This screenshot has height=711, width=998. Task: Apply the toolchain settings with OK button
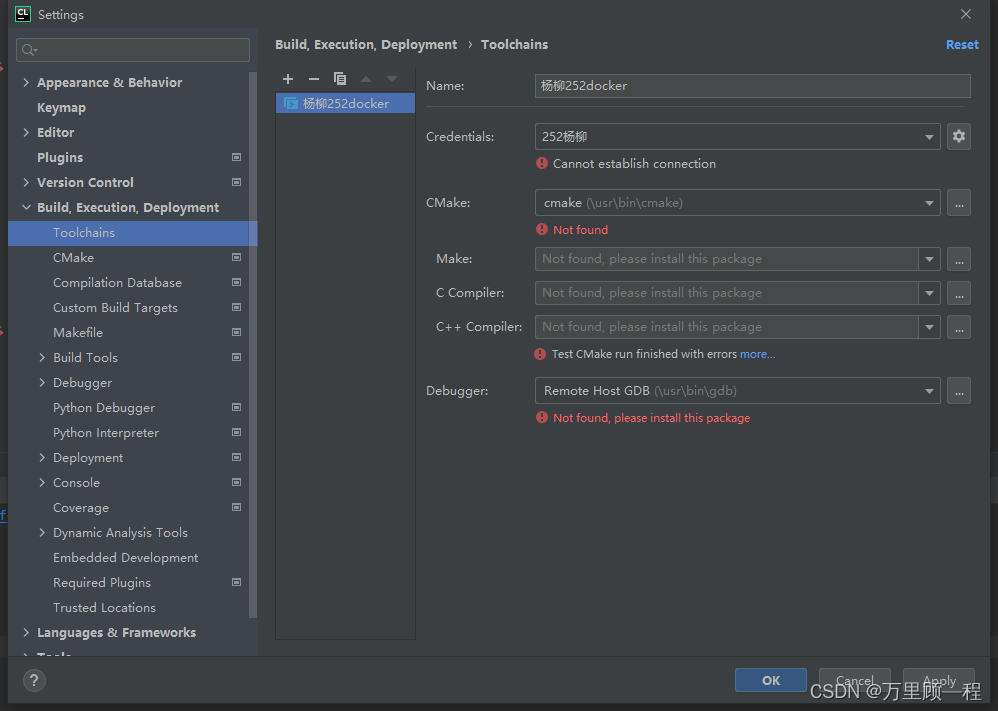point(770,679)
